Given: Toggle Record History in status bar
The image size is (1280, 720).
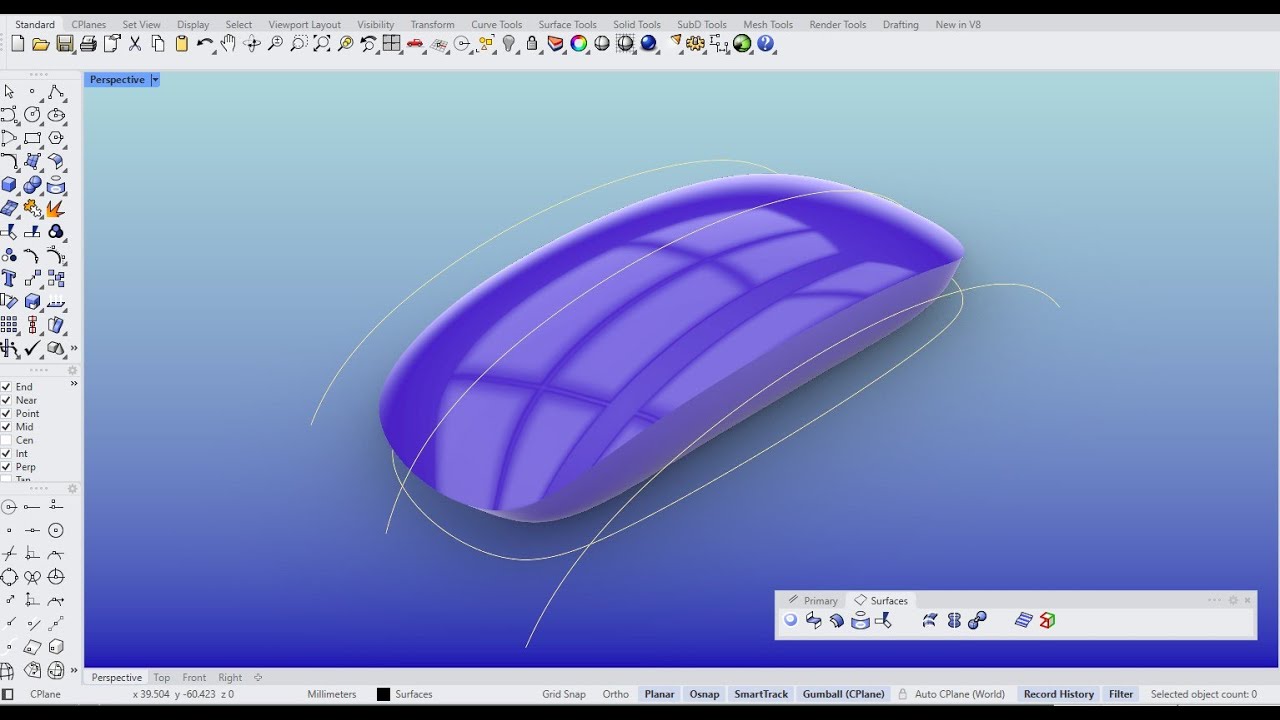Looking at the screenshot, I should point(1059,694).
